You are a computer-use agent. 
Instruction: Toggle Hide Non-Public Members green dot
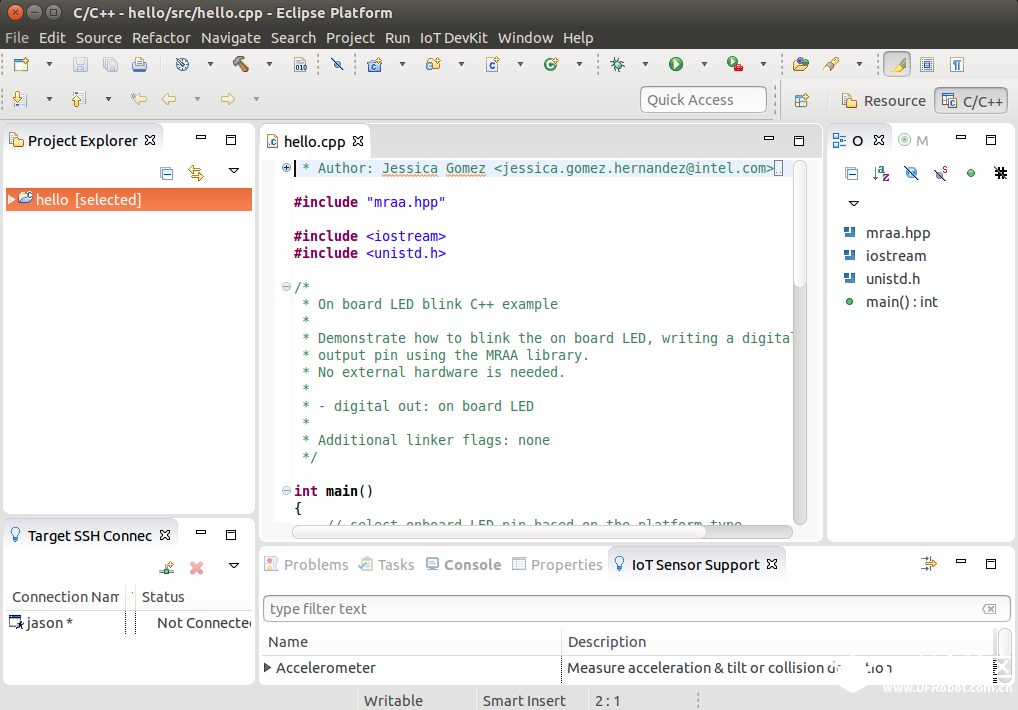[x=971, y=173]
